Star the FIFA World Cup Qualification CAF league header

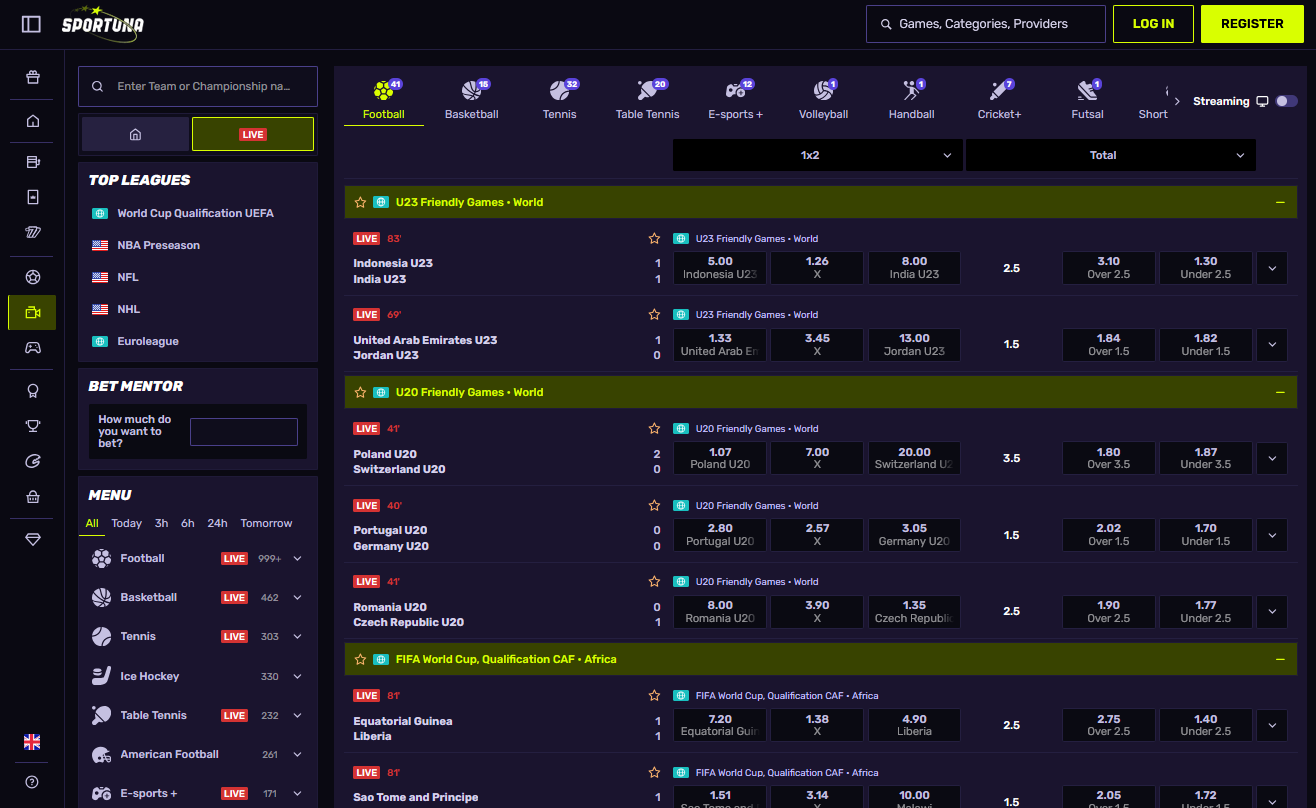pyautogui.click(x=361, y=659)
